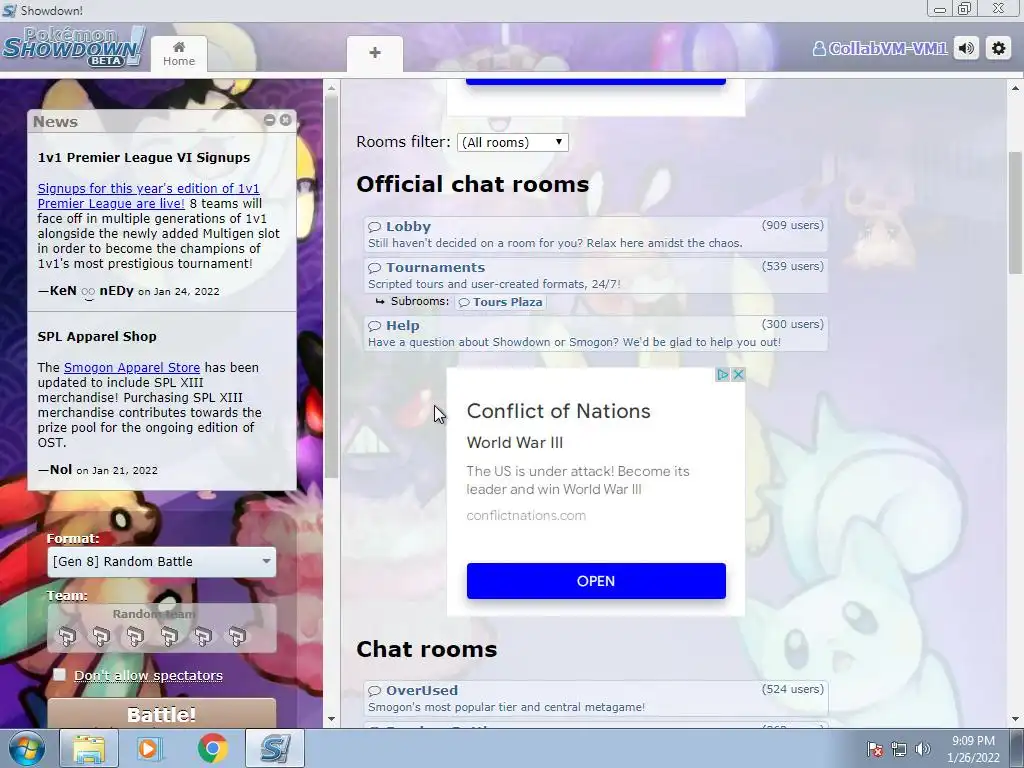Click the OverUsed speech bubble icon

pyautogui.click(x=374, y=692)
